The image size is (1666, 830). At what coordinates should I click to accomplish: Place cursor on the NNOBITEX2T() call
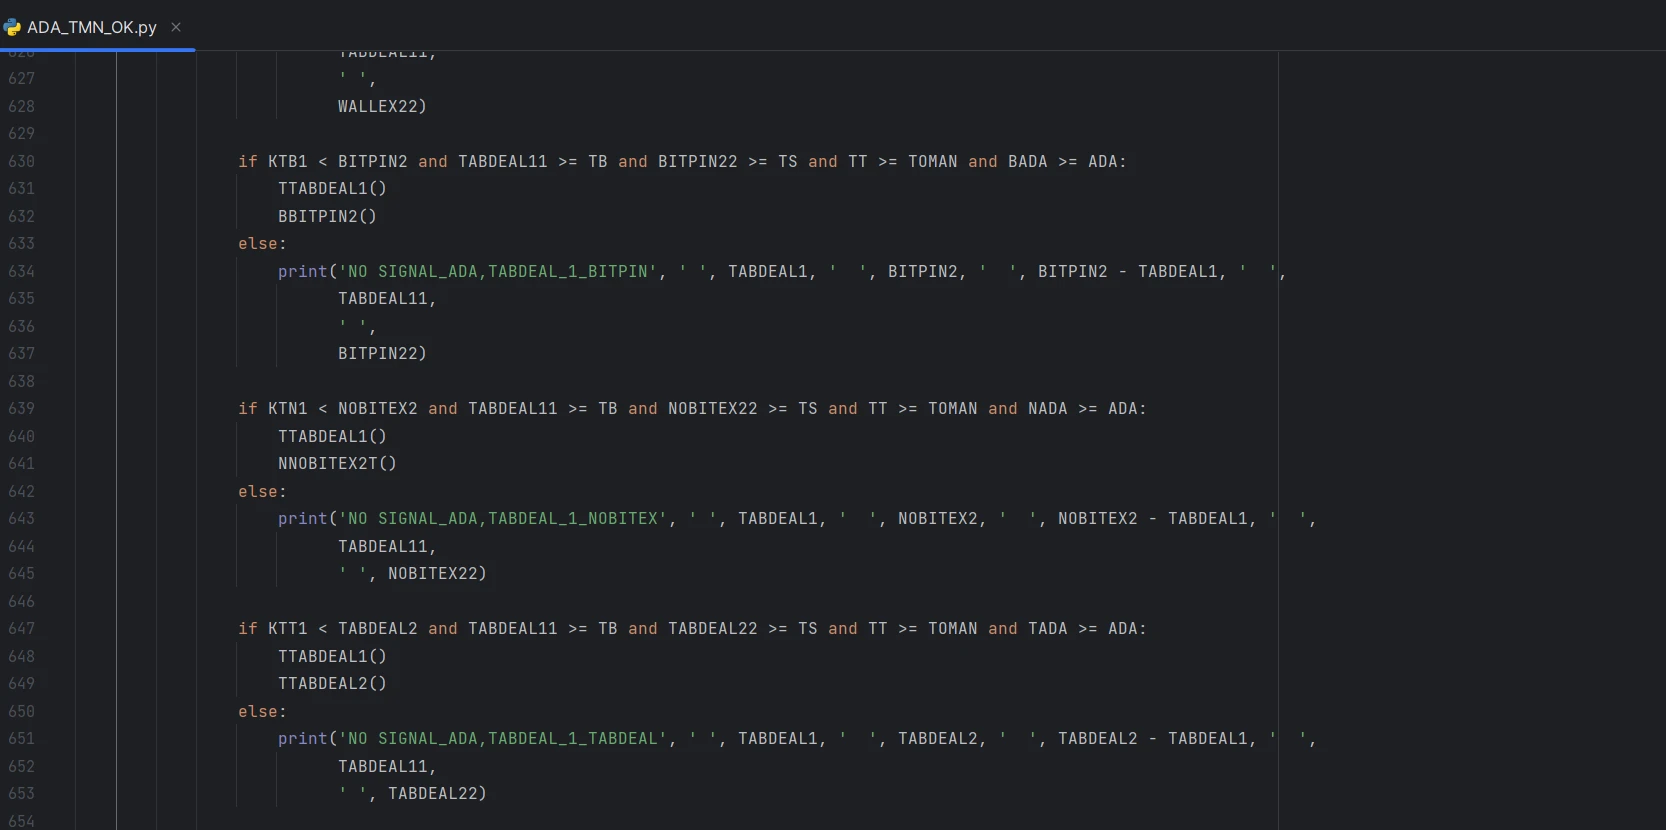337,463
